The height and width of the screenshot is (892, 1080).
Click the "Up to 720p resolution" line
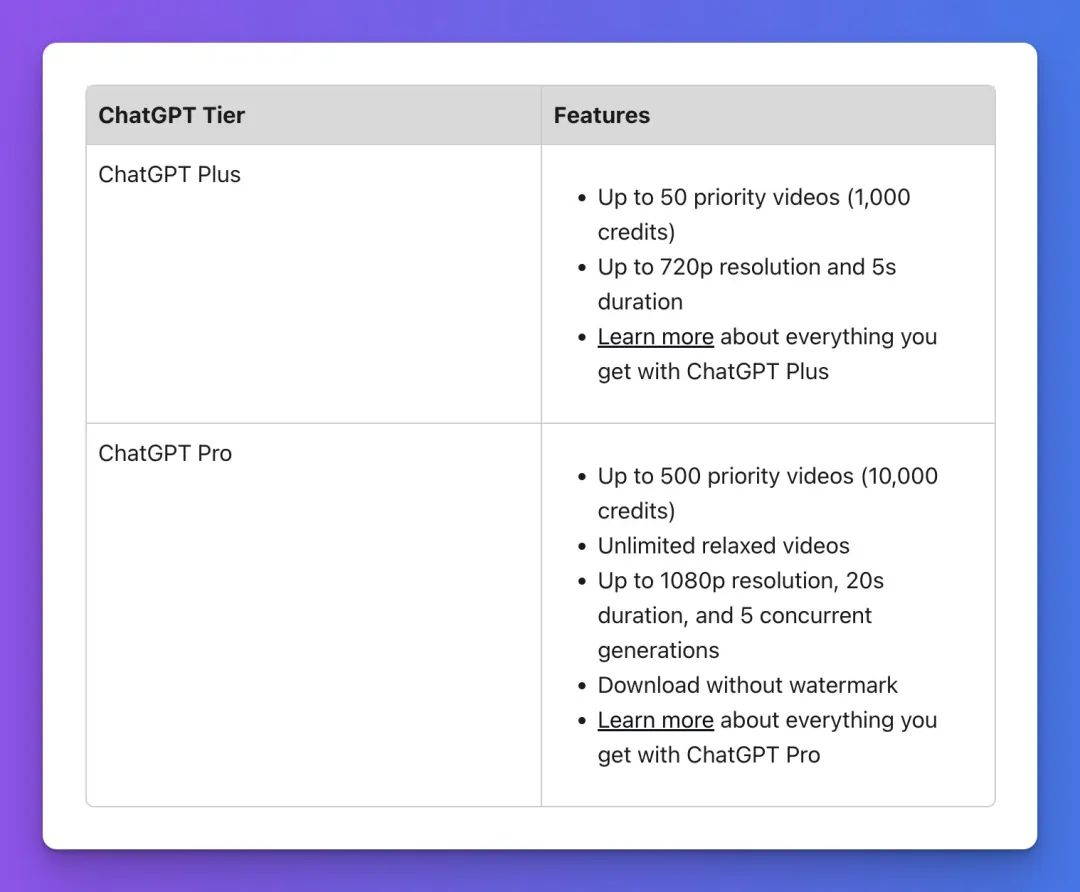pos(746,267)
